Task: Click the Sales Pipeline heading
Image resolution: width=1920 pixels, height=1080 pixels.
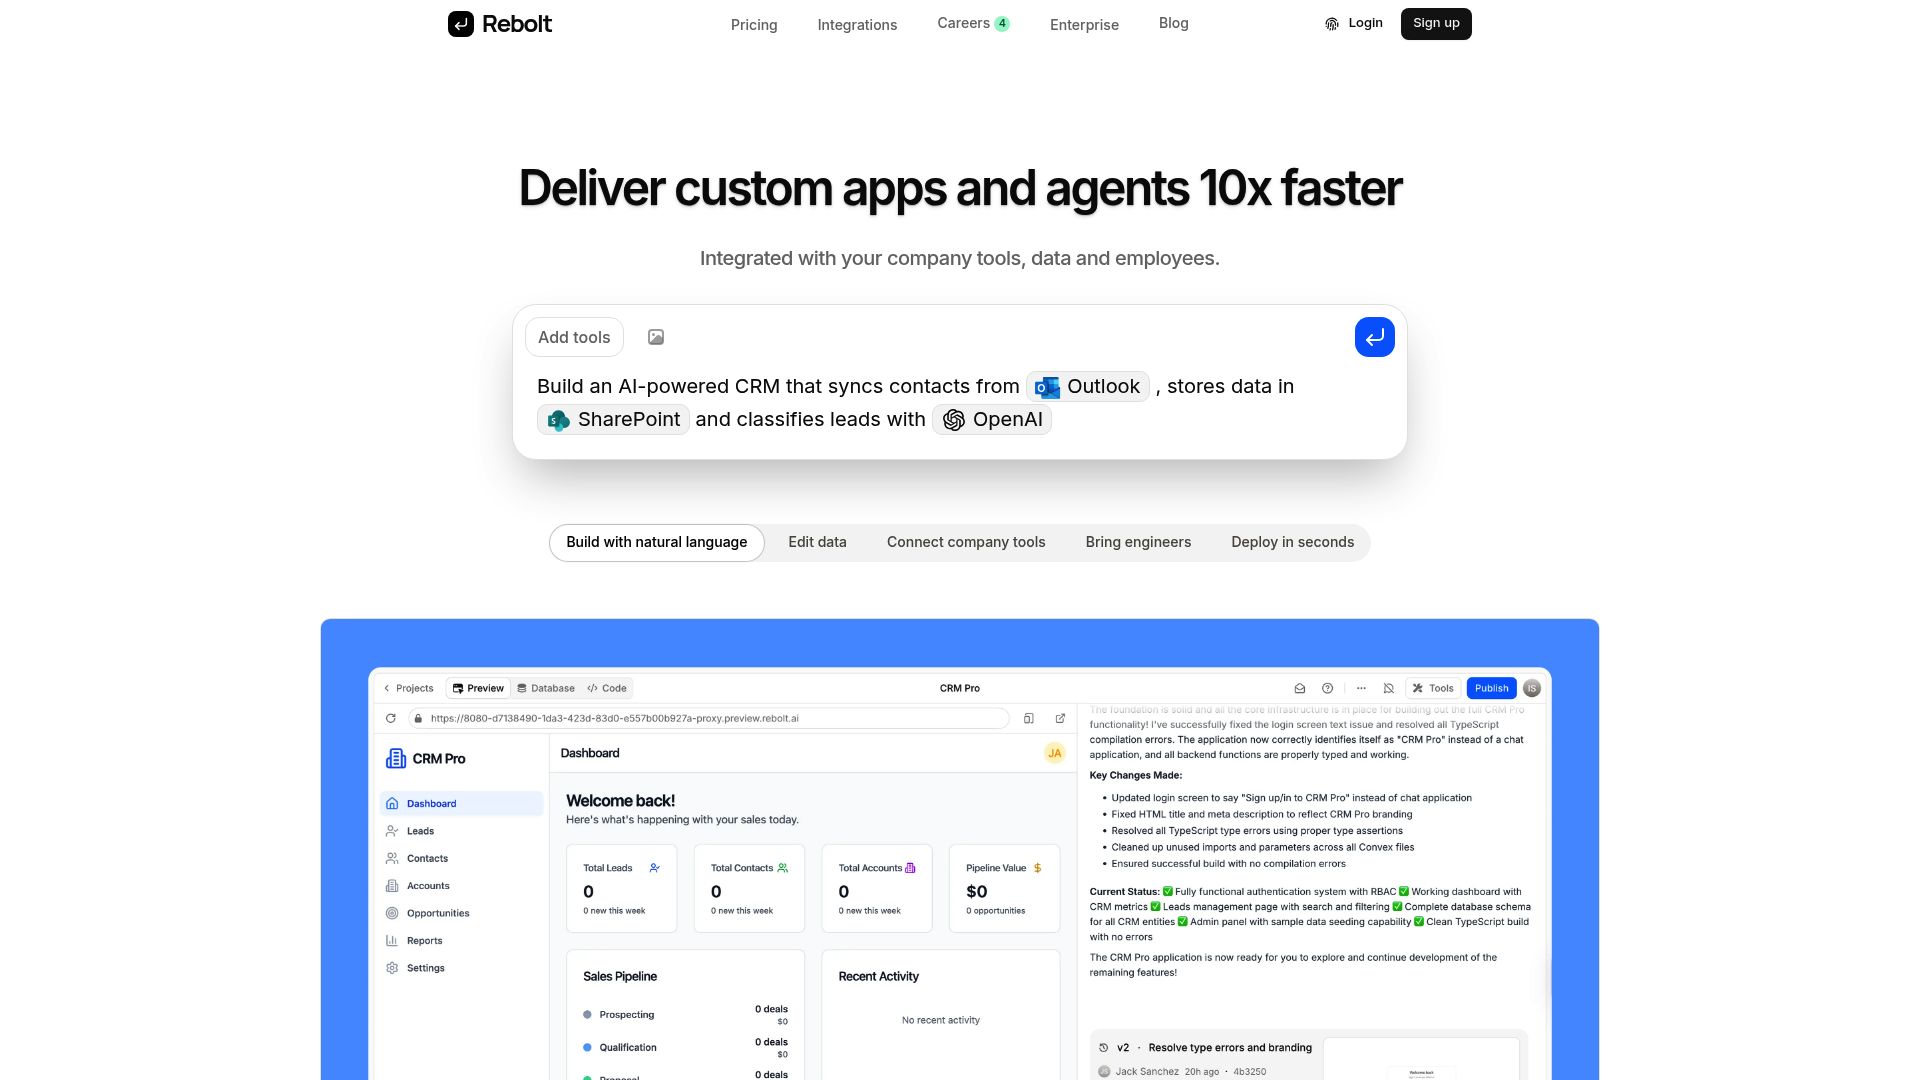Action: pos(620,976)
